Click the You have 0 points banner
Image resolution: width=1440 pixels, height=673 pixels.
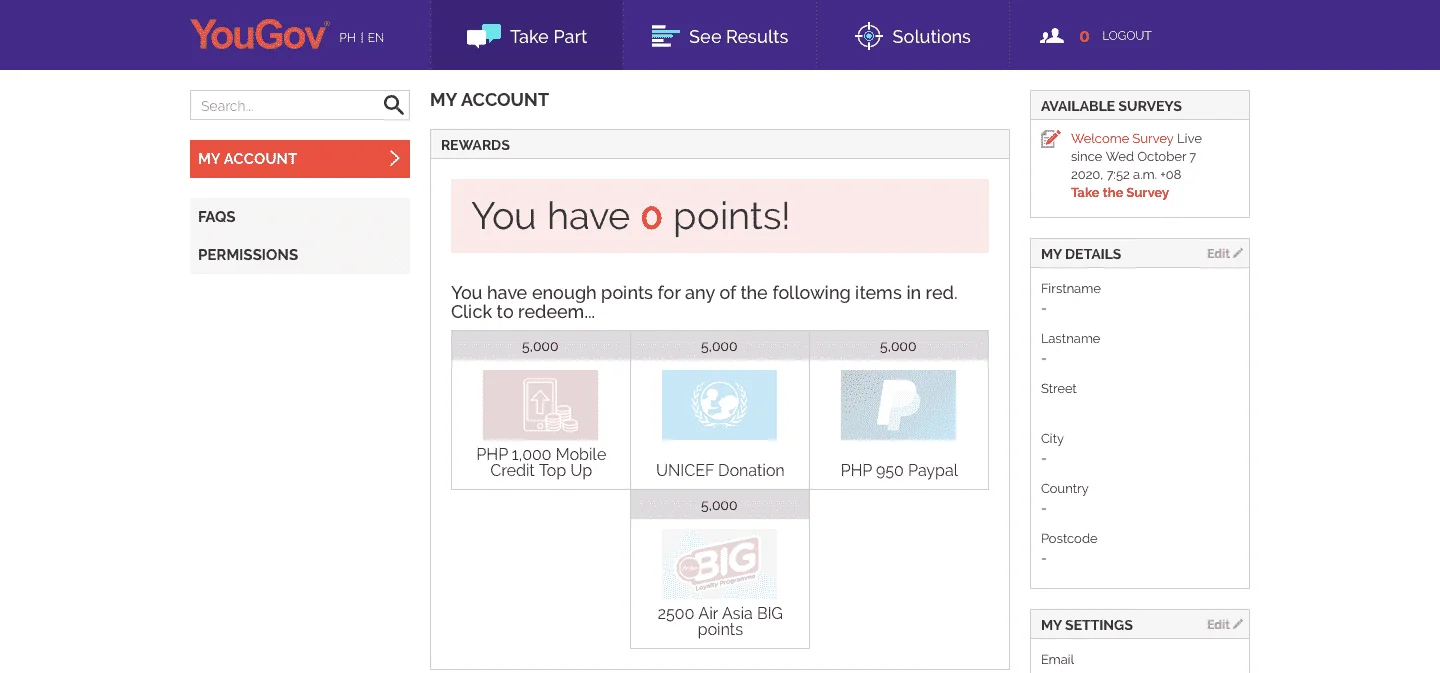coord(720,216)
